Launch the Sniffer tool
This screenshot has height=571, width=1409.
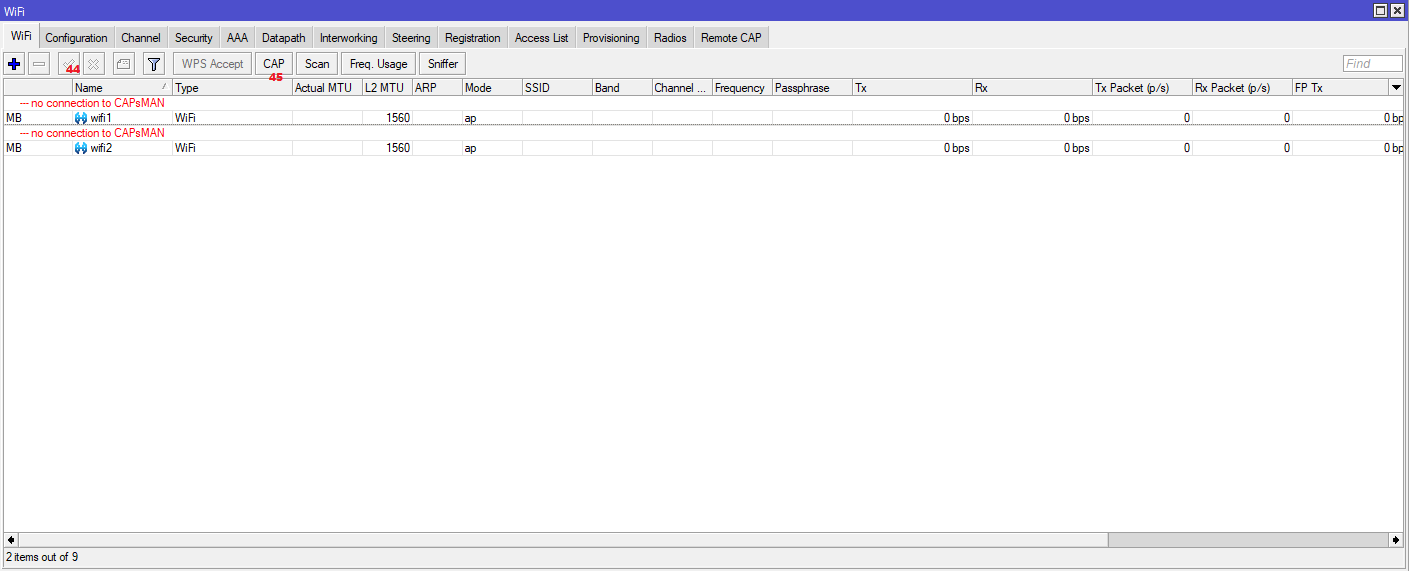coord(442,64)
